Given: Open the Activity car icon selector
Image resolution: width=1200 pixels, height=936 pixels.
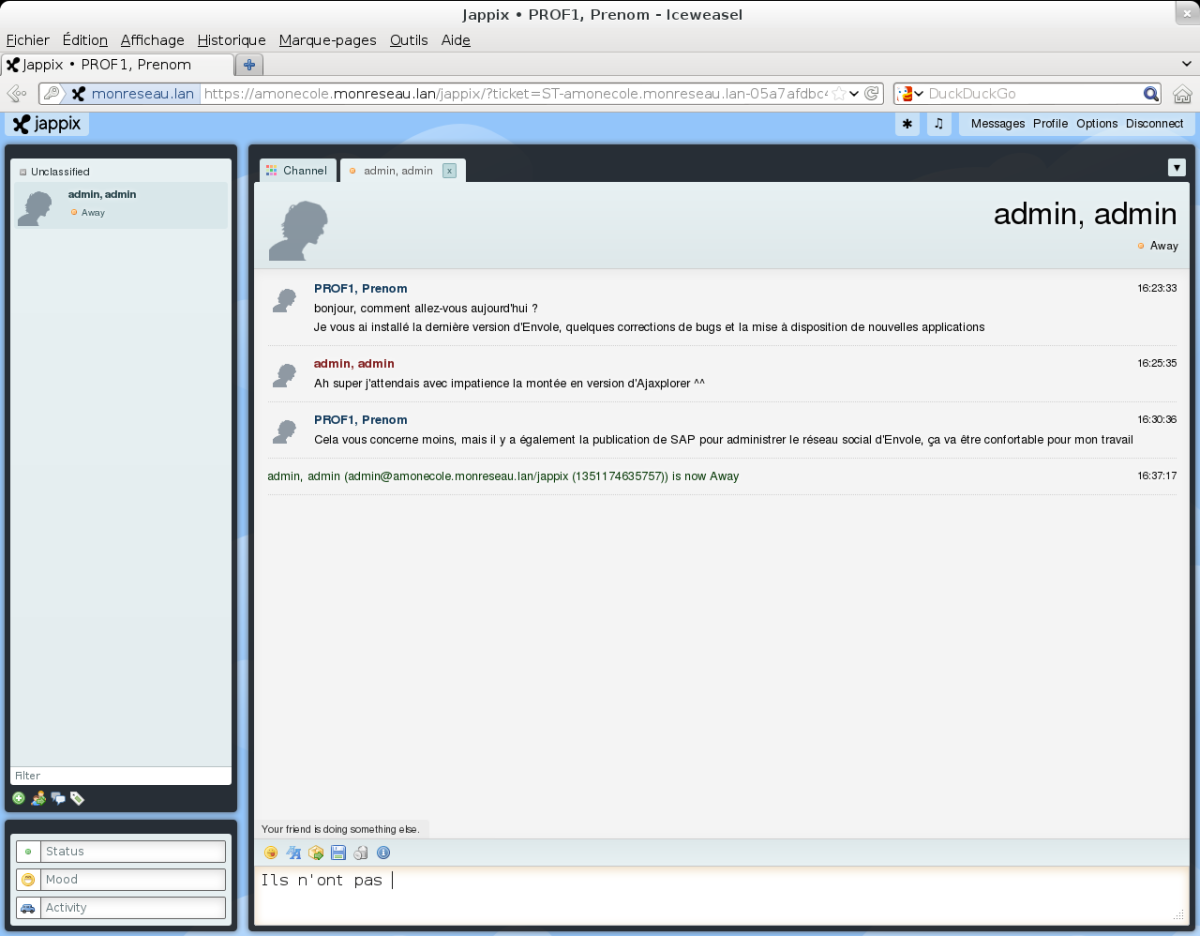Looking at the screenshot, I should pyautogui.click(x=121, y=907).
